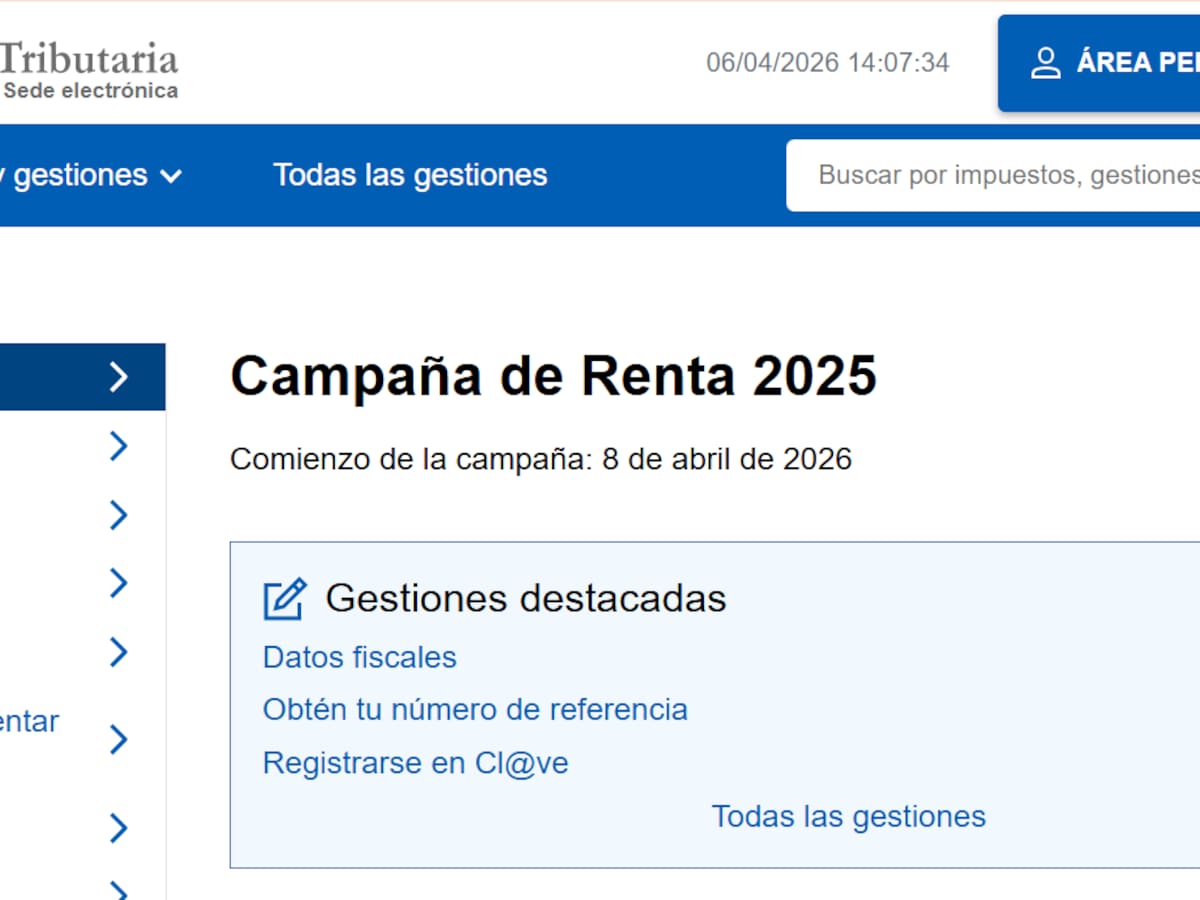
Task: Expand the third sidebar menu entry
Action: [x=118, y=514]
